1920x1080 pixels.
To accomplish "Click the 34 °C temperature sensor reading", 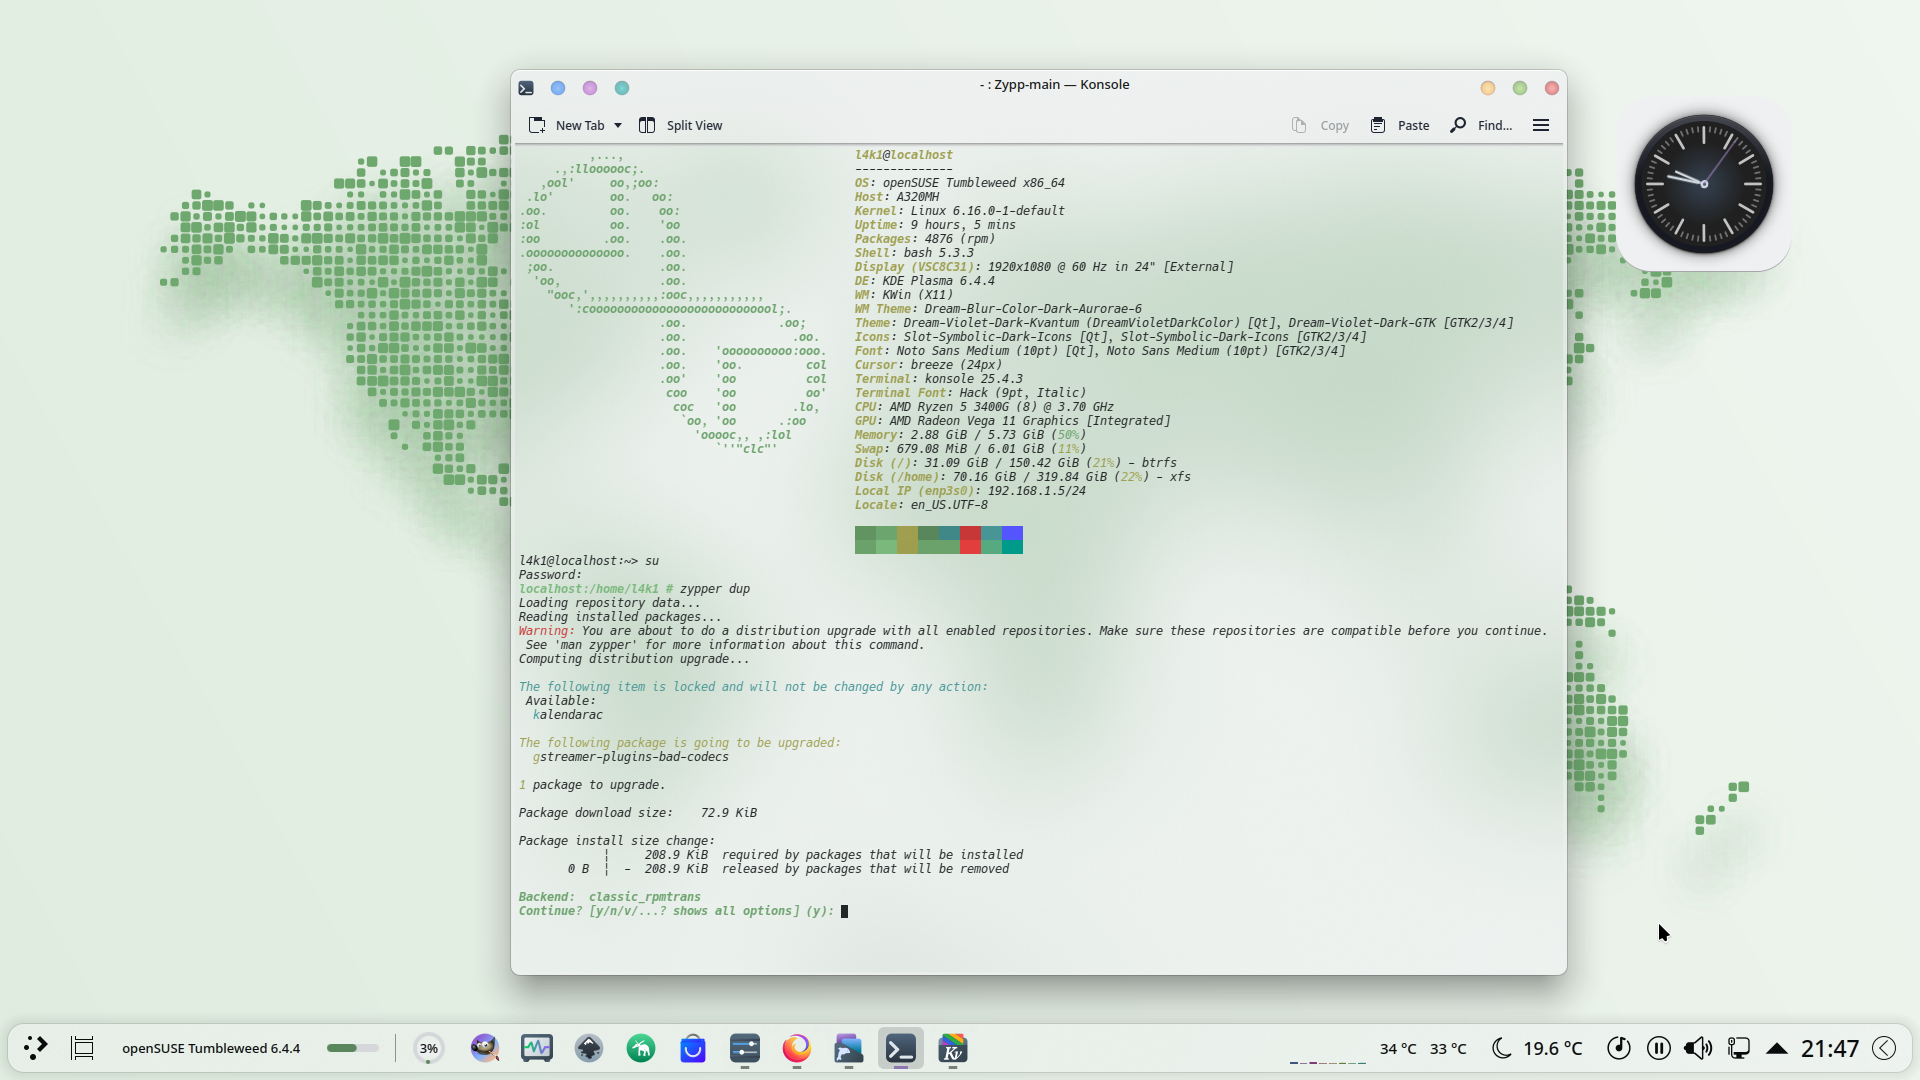I will click(x=1398, y=1048).
